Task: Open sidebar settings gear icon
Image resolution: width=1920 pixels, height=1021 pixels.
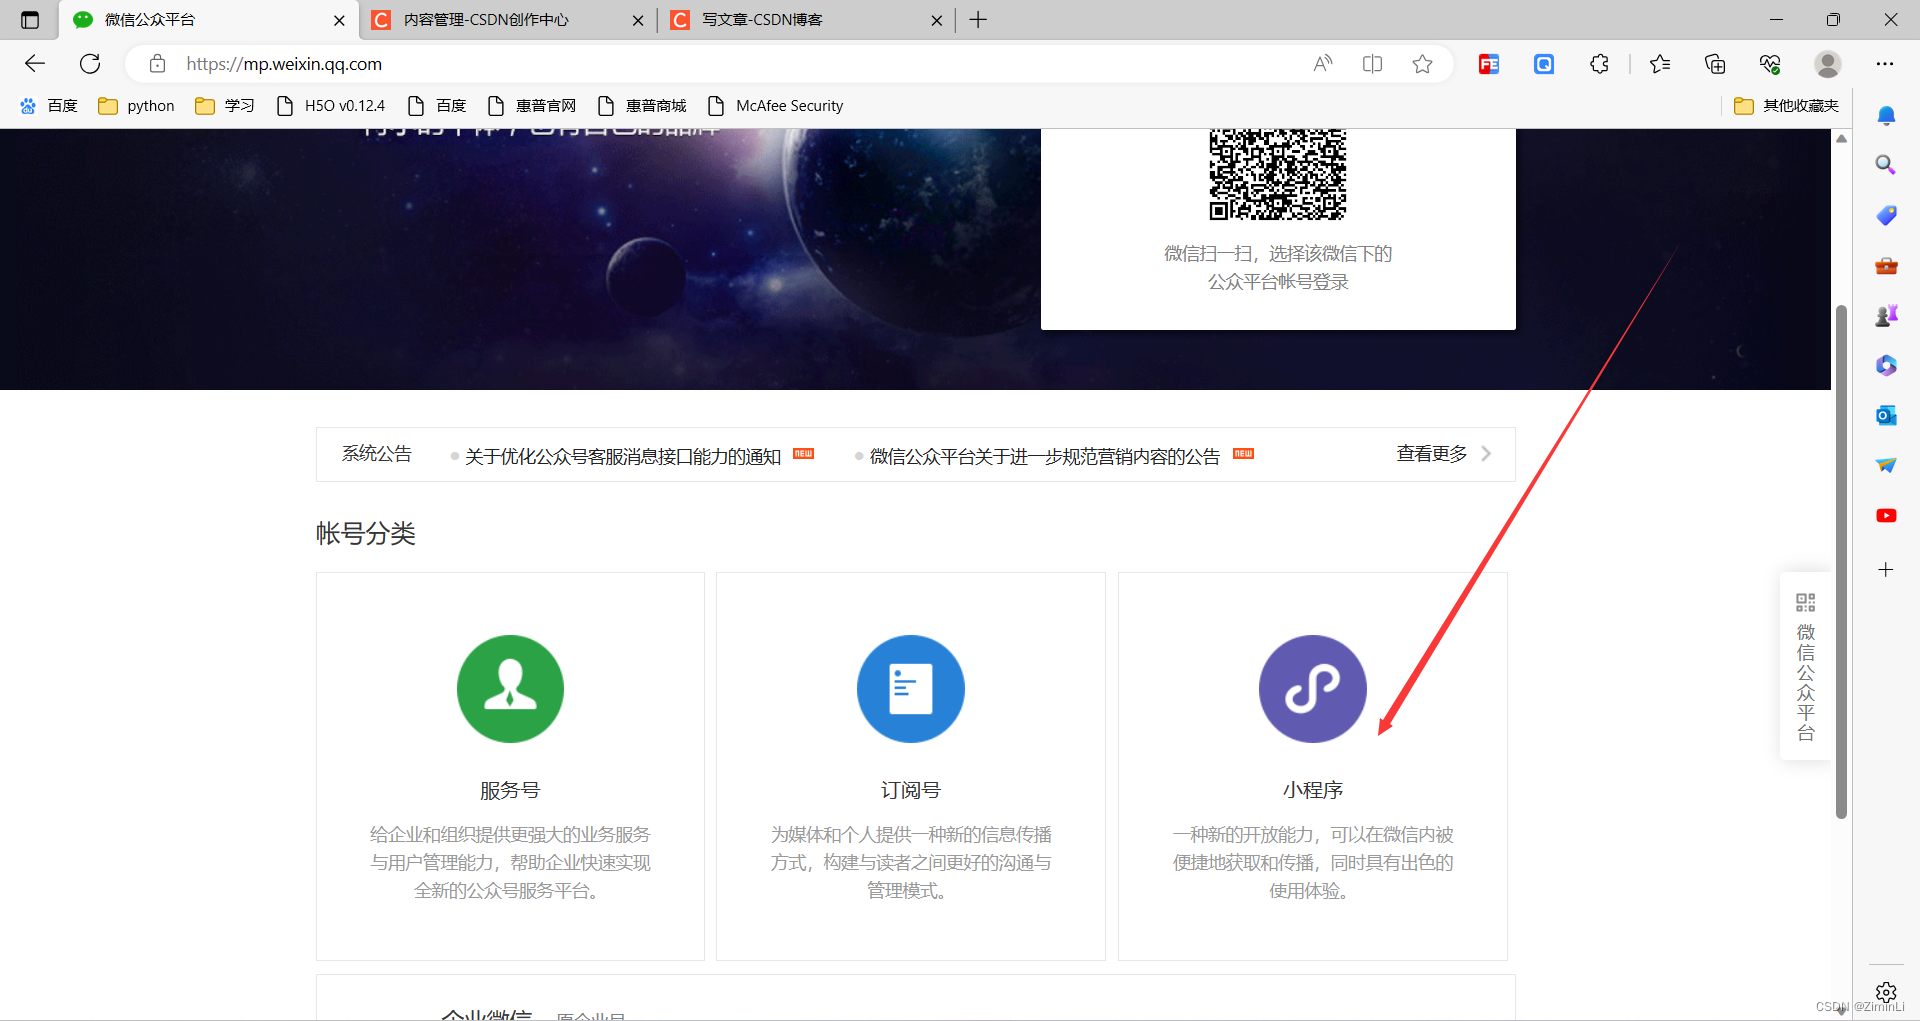Action: (1886, 992)
